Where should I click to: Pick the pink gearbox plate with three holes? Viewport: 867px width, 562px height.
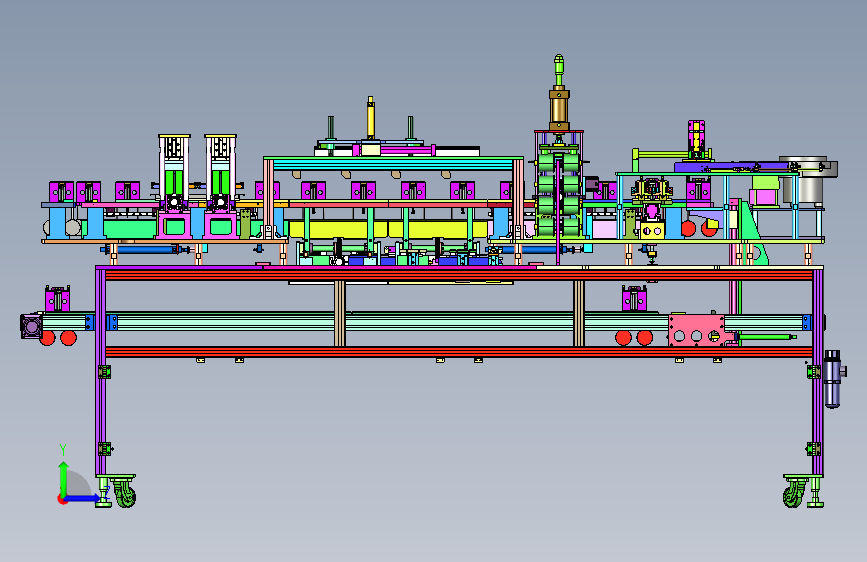(x=697, y=330)
